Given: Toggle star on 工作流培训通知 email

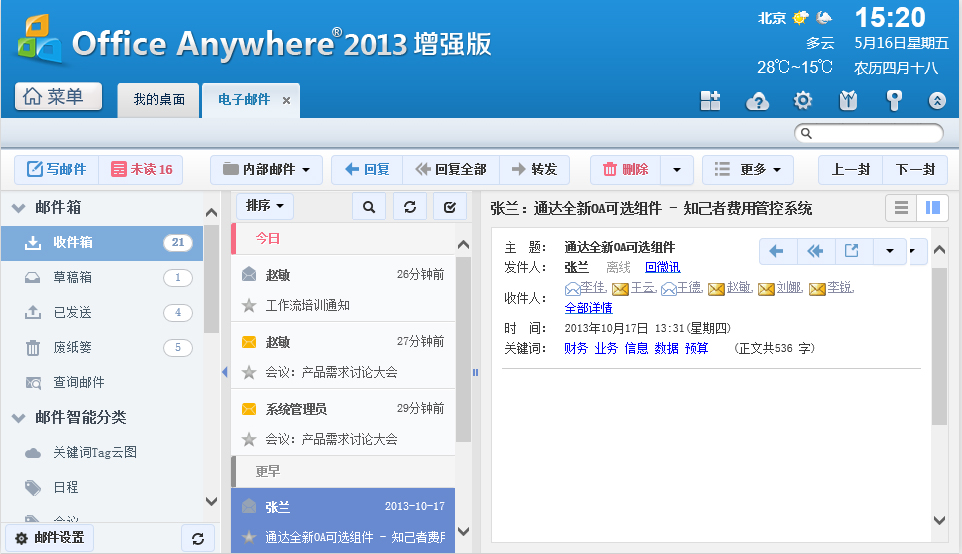Looking at the screenshot, I should (249, 305).
